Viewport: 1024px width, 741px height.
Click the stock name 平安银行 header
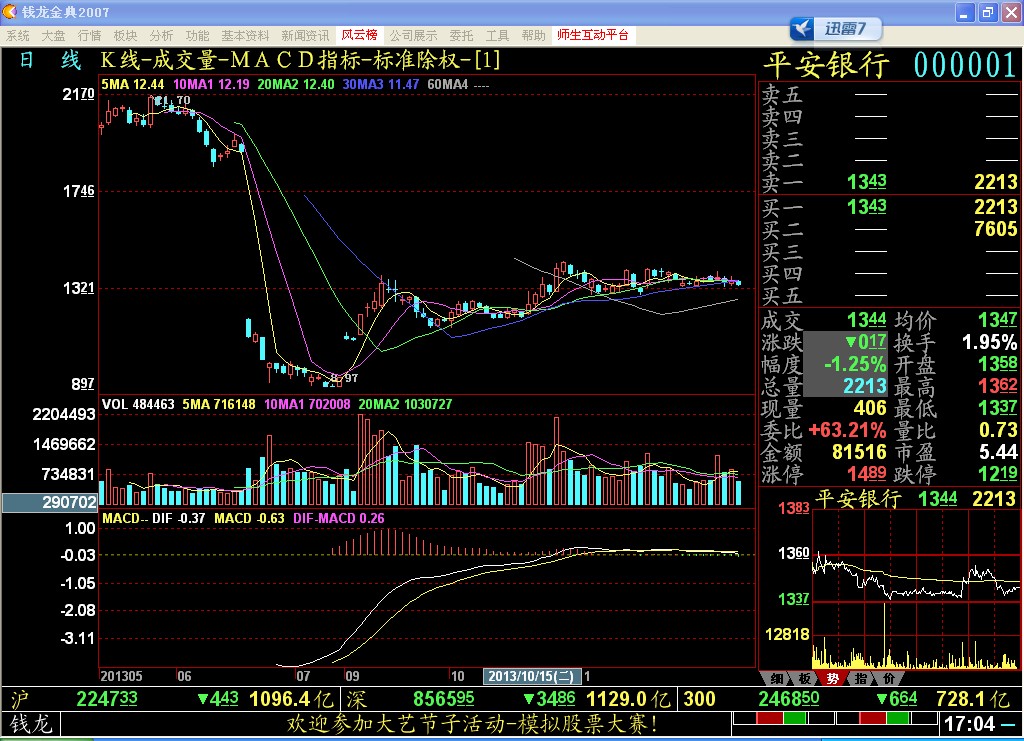click(827, 65)
